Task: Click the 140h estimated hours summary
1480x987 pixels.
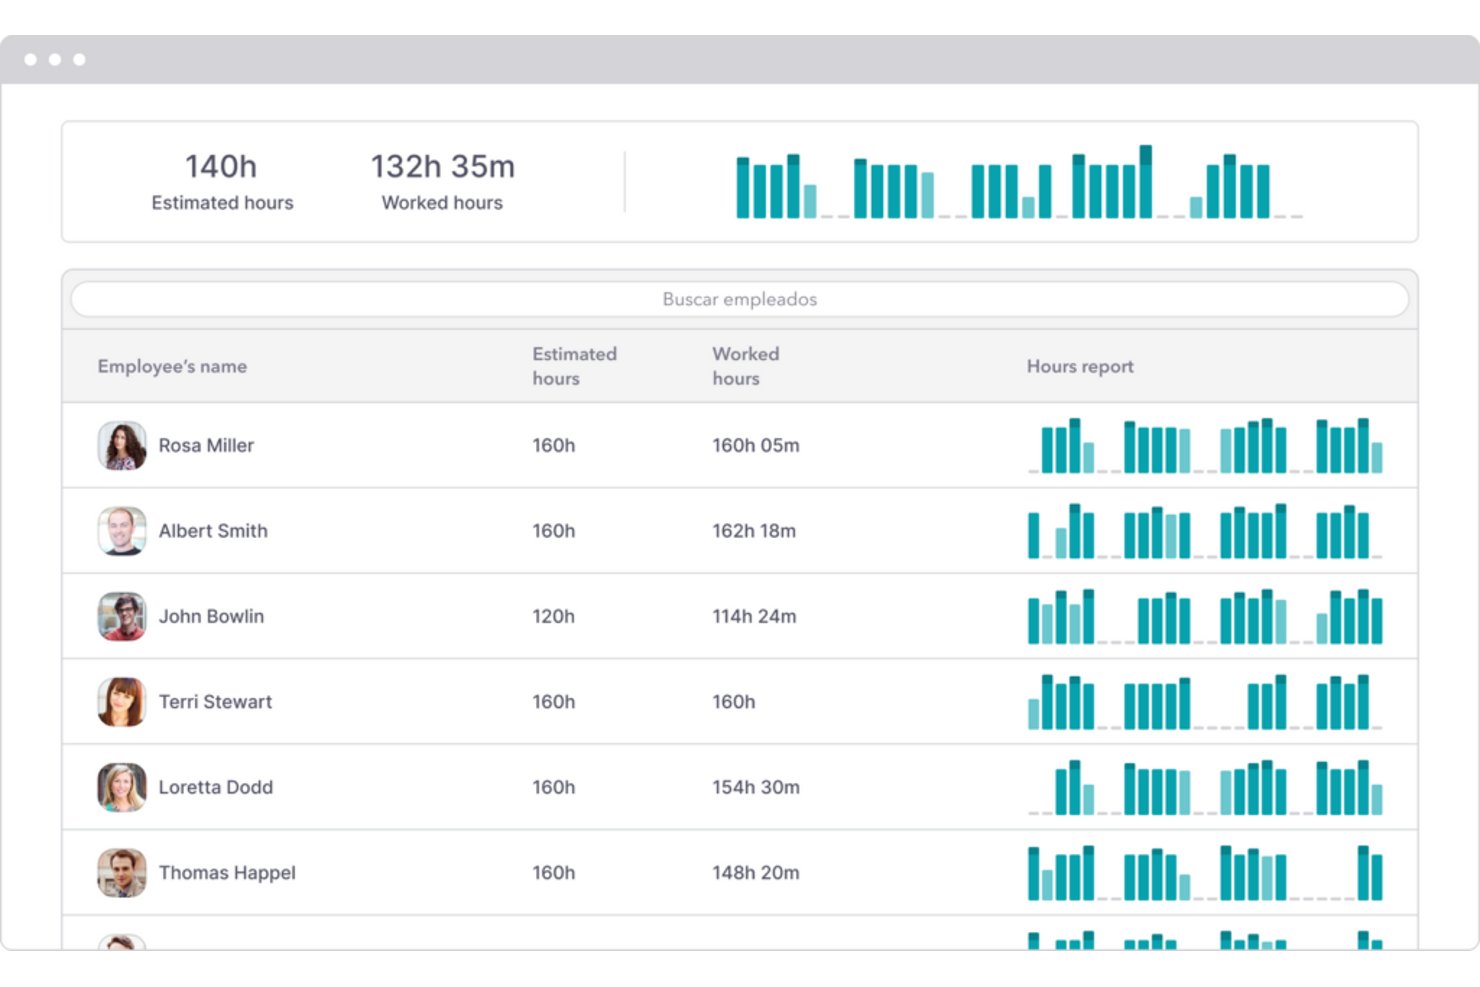Action: point(222,181)
